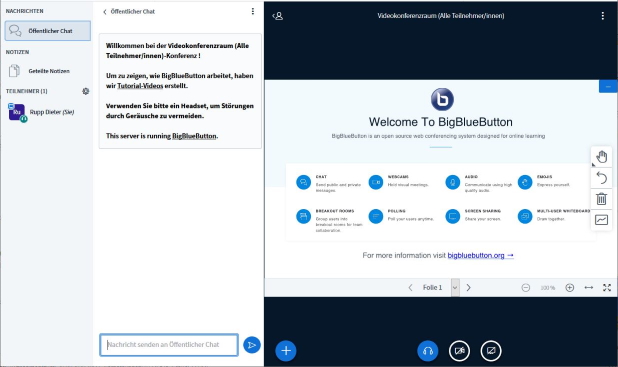Click the Chat icon on slide

(x=303, y=182)
